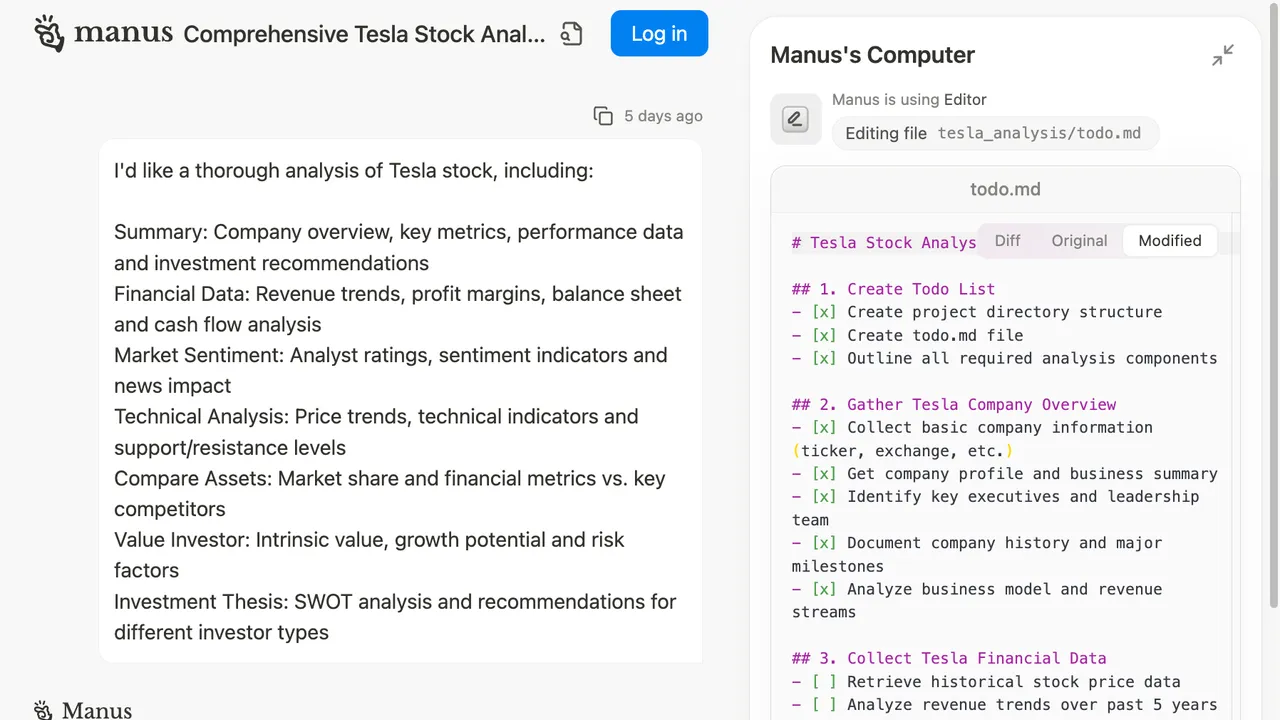The image size is (1280, 720).
Task: Click the "Create project directory structure" line
Action: pos(977,312)
